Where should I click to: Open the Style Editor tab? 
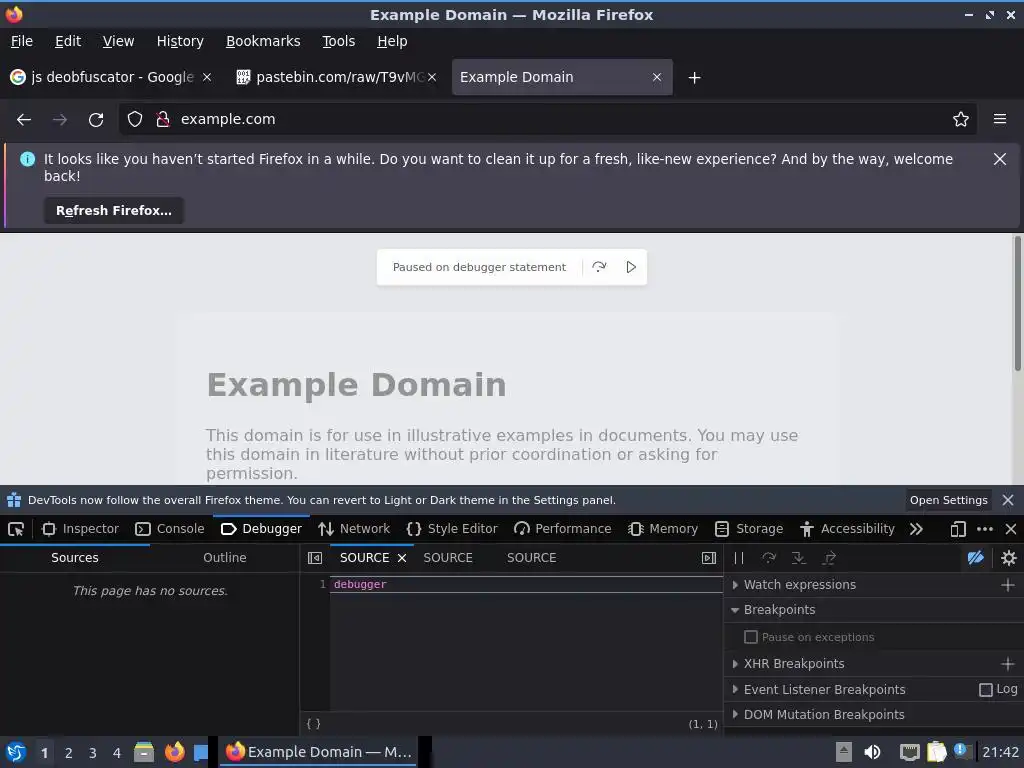pyautogui.click(x=452, y=529)
